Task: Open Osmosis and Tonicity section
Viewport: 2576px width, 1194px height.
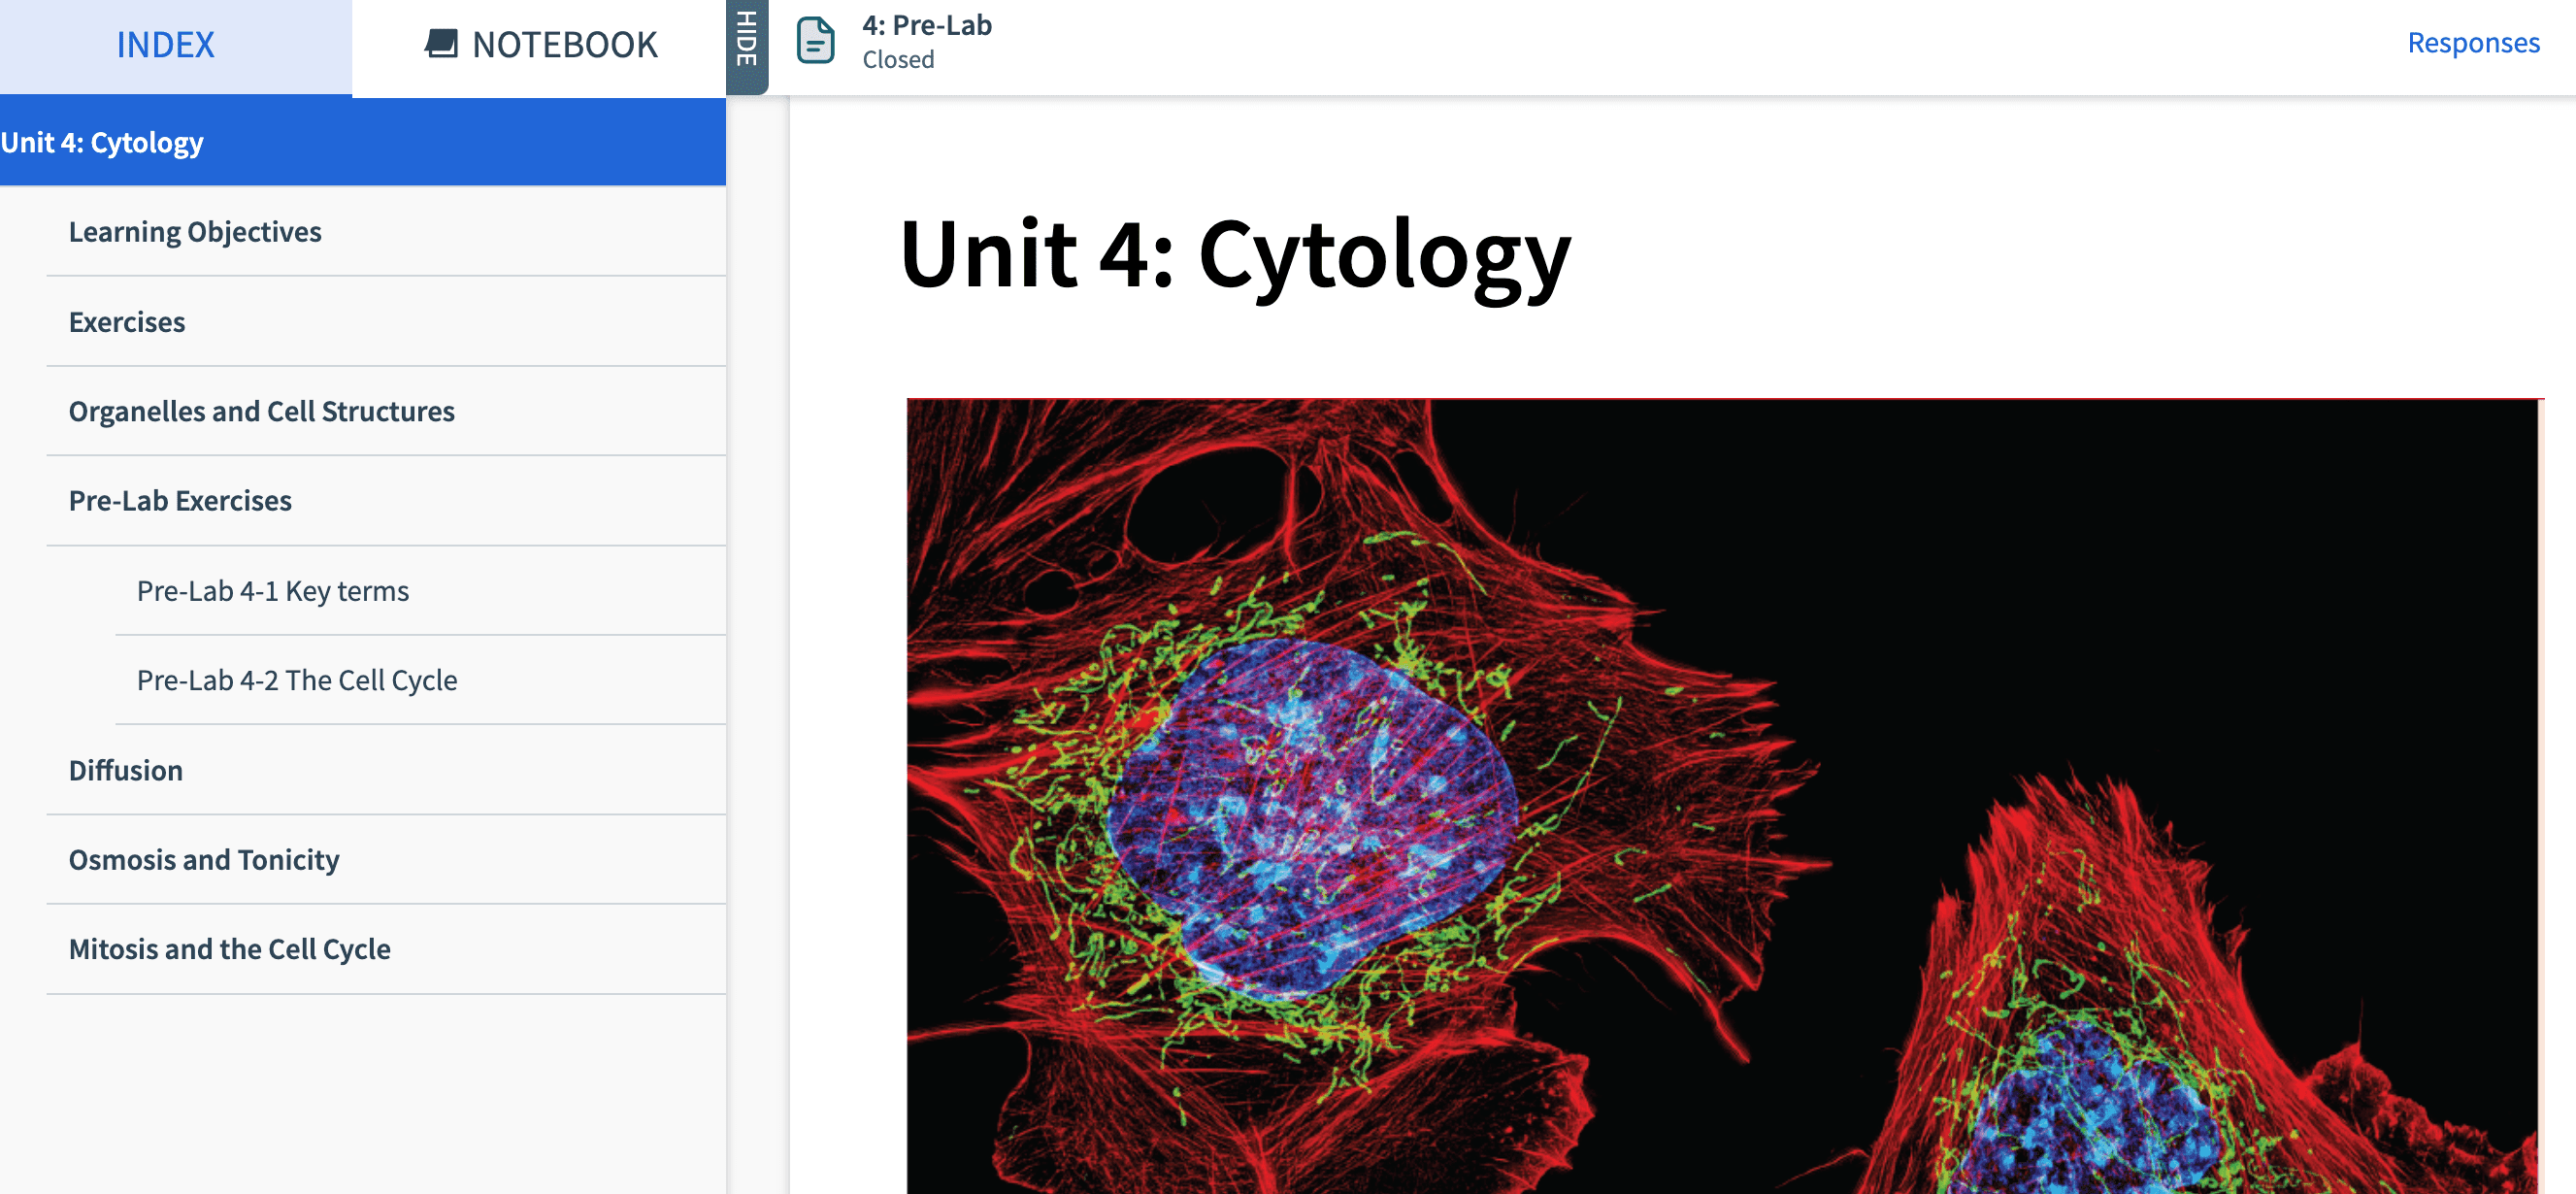Action: point(386,860)
